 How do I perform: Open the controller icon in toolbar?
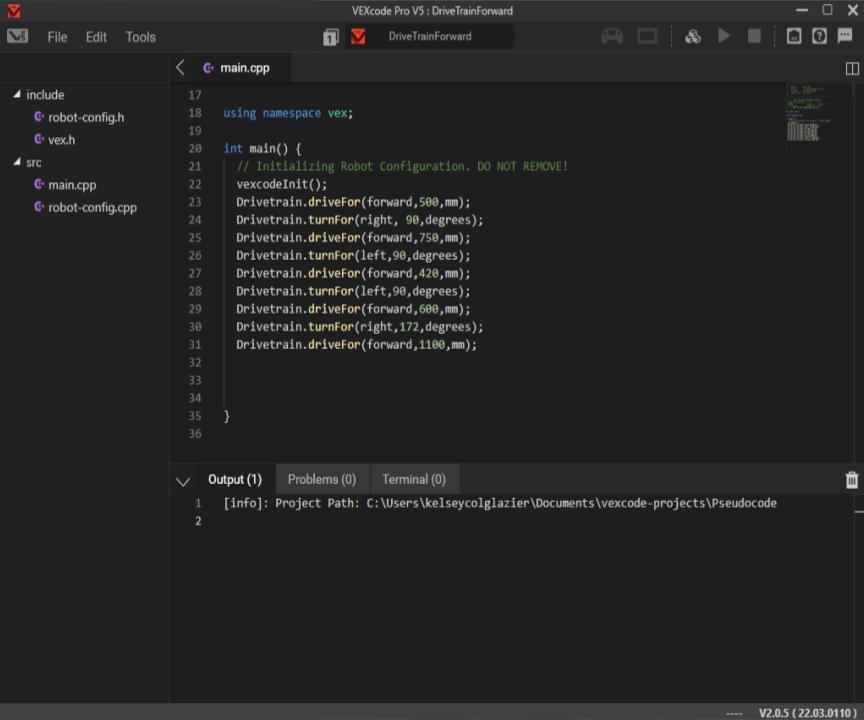612,37
